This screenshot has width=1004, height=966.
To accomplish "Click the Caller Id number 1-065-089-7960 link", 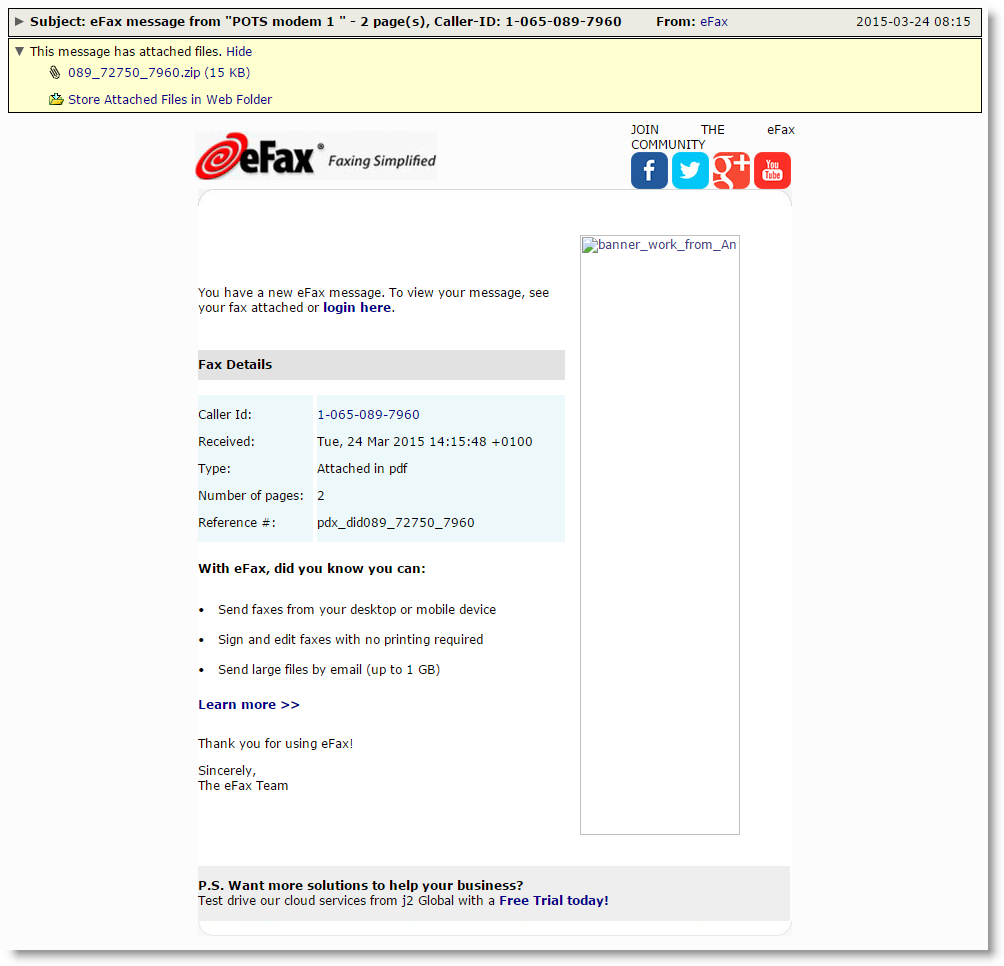I will point(368,414).
